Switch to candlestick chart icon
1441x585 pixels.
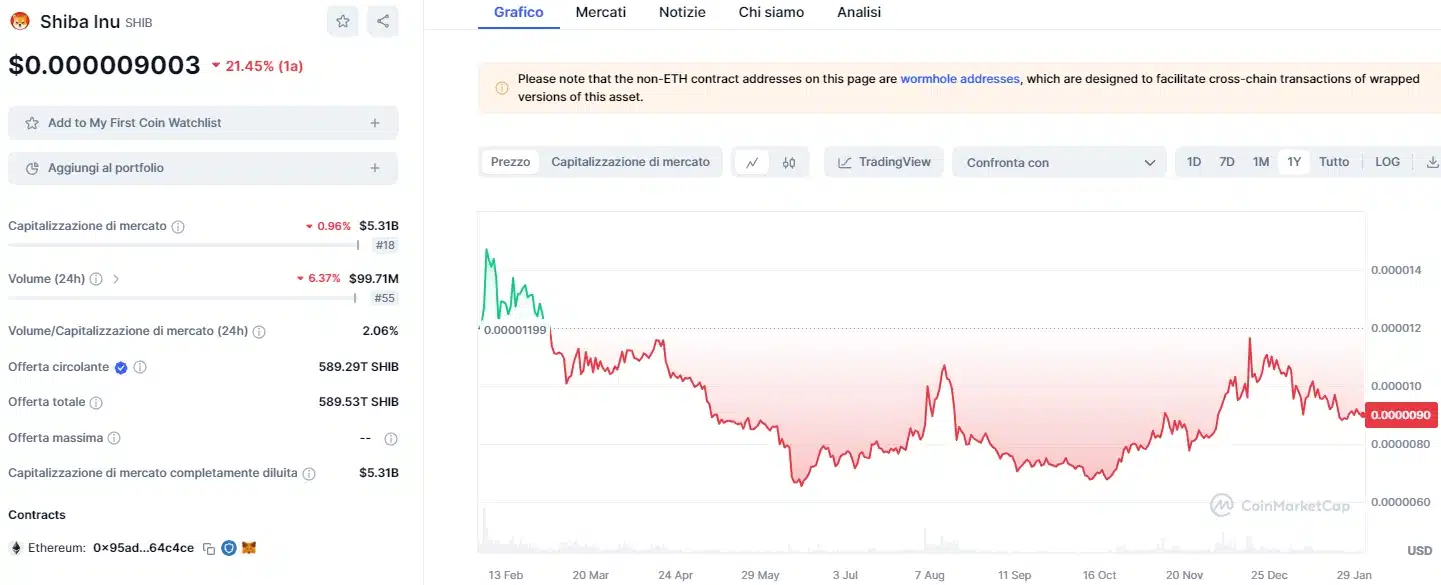tap(789, 162)
